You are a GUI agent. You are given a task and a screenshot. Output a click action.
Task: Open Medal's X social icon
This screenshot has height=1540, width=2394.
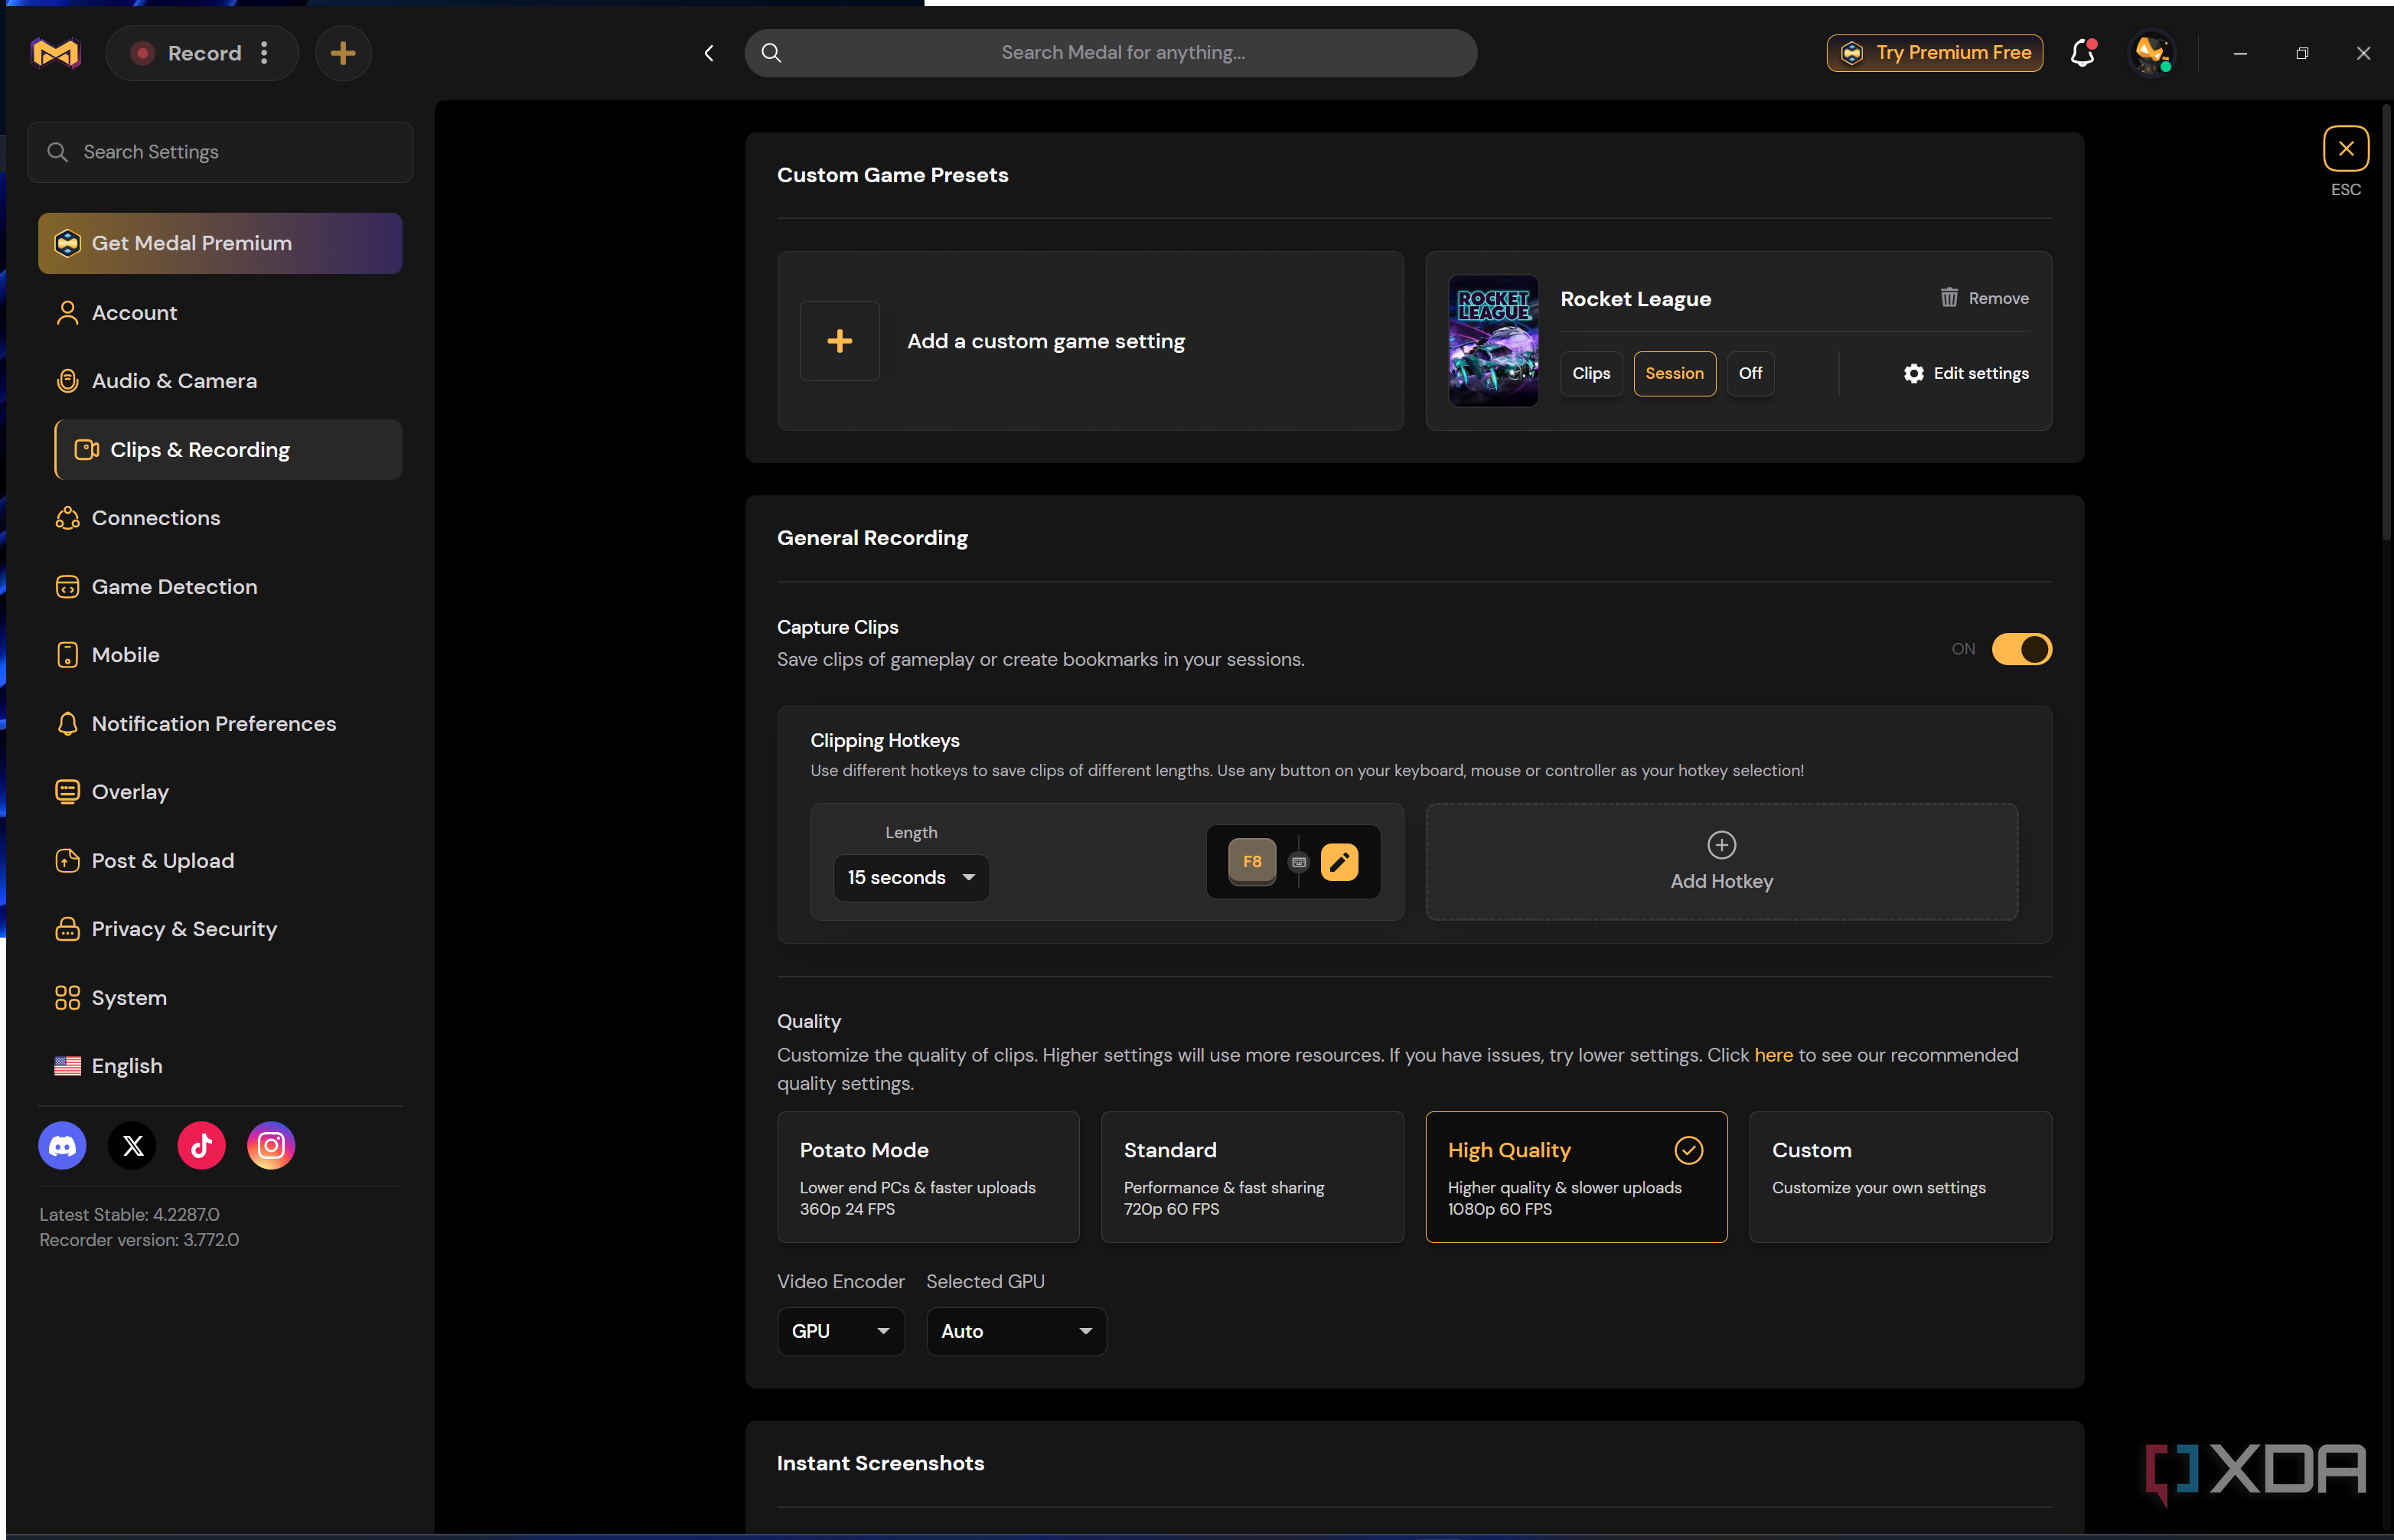tap(133, 1146)
